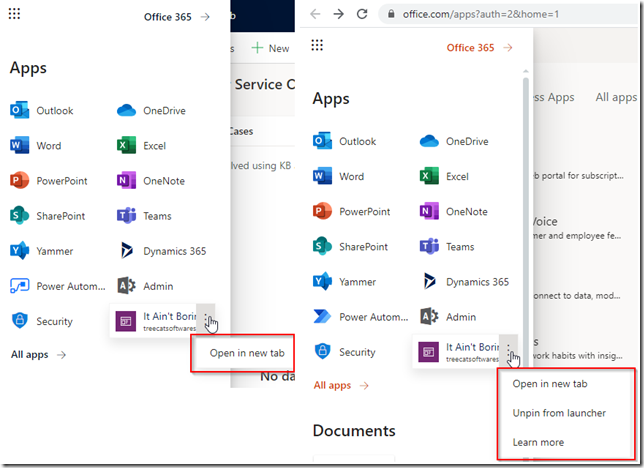
Task: Go back with the browser back arrow
Action: (x=315, y=14)
